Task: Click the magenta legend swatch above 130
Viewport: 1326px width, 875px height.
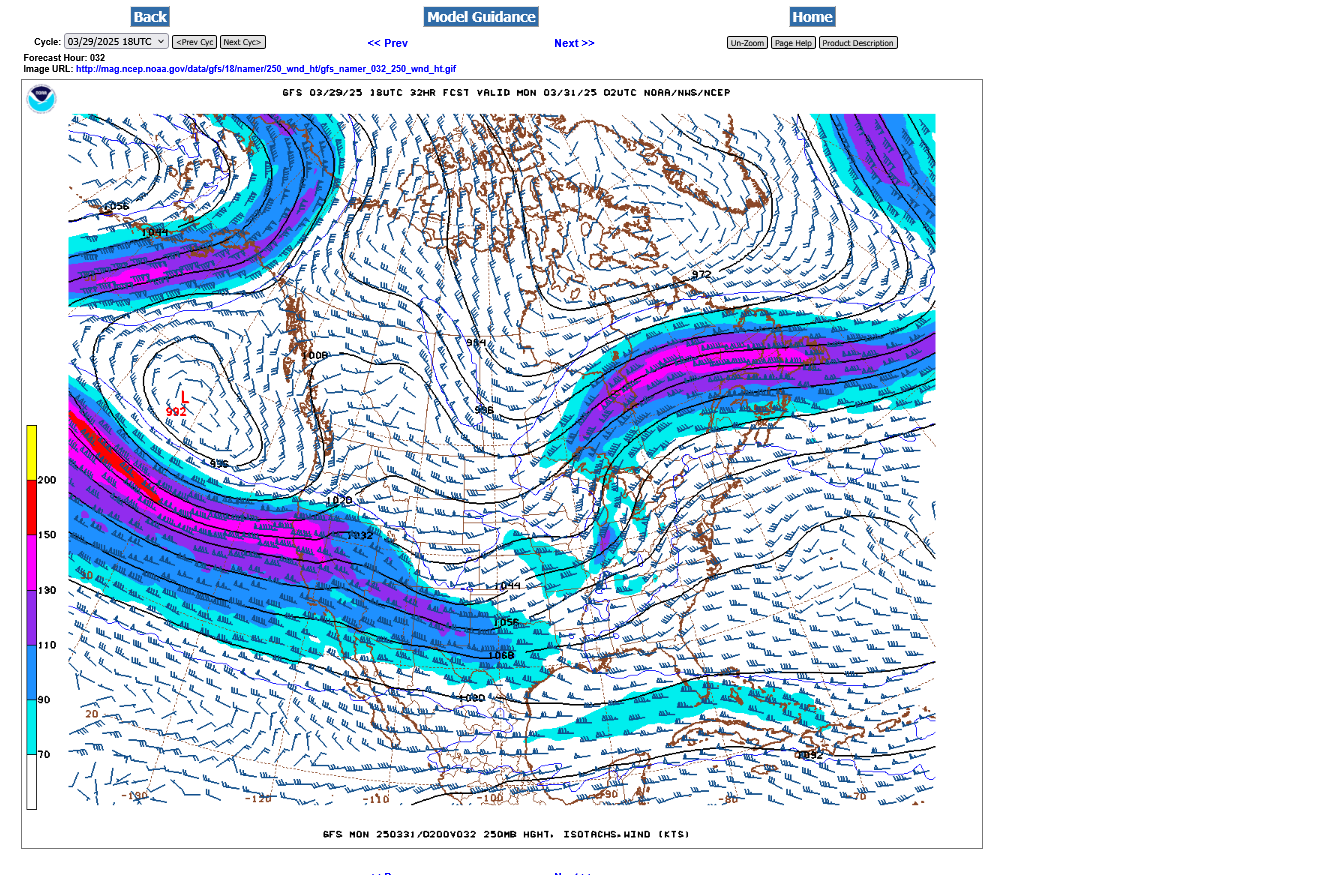Action: [31, 563]
